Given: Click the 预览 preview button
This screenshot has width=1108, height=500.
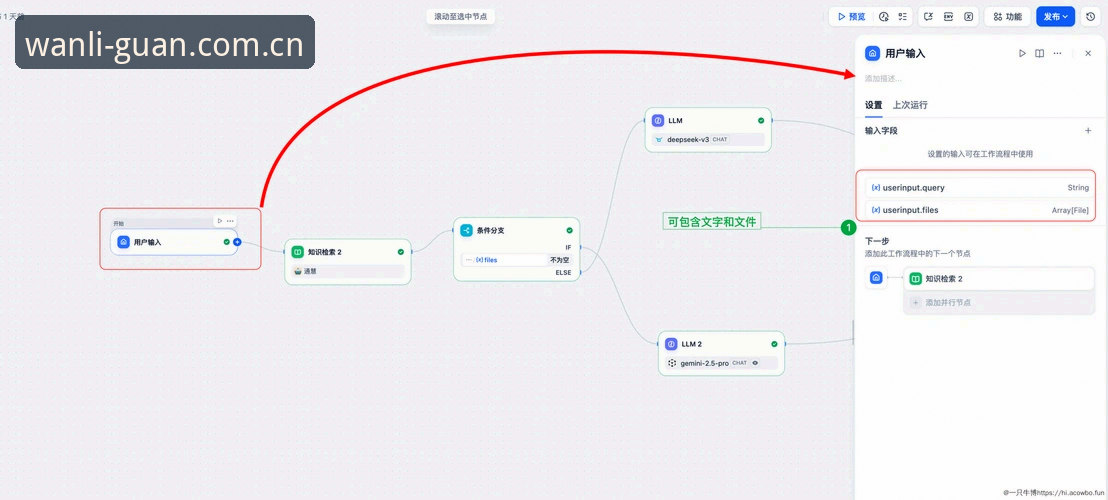Looking at the screenshot, I should pyautogui.click(x=851, y=16).
